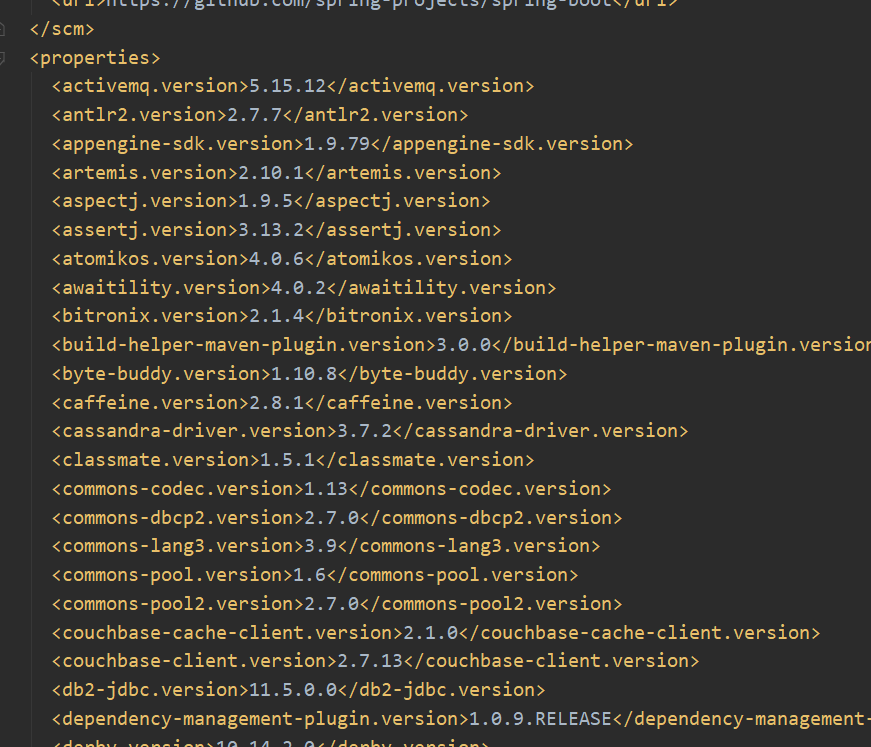
Task: Click artemis.version value 2.10.1
Action: coord(271,173)
